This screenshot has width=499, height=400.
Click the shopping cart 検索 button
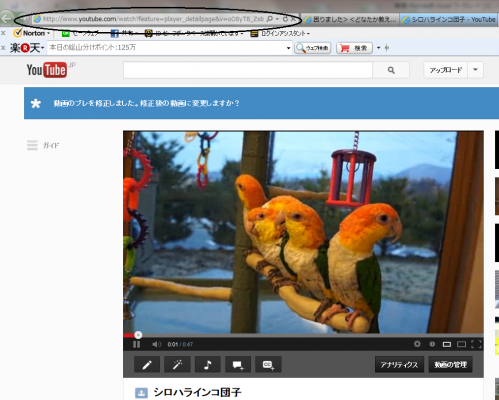(354, 48)
